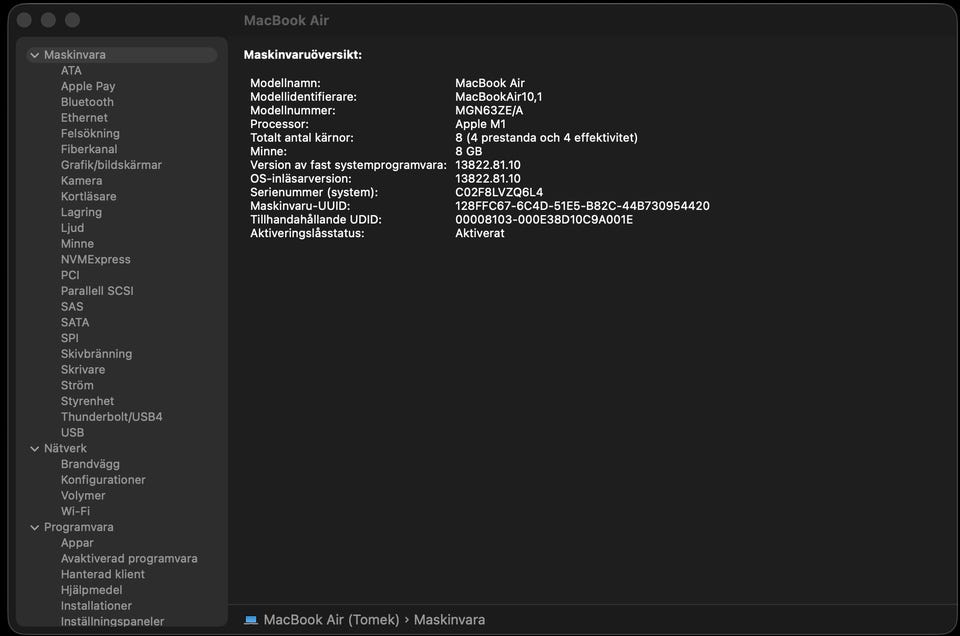960x636 pixels.
Task: Click the 8 GB memory value
Action: (468, 151)
